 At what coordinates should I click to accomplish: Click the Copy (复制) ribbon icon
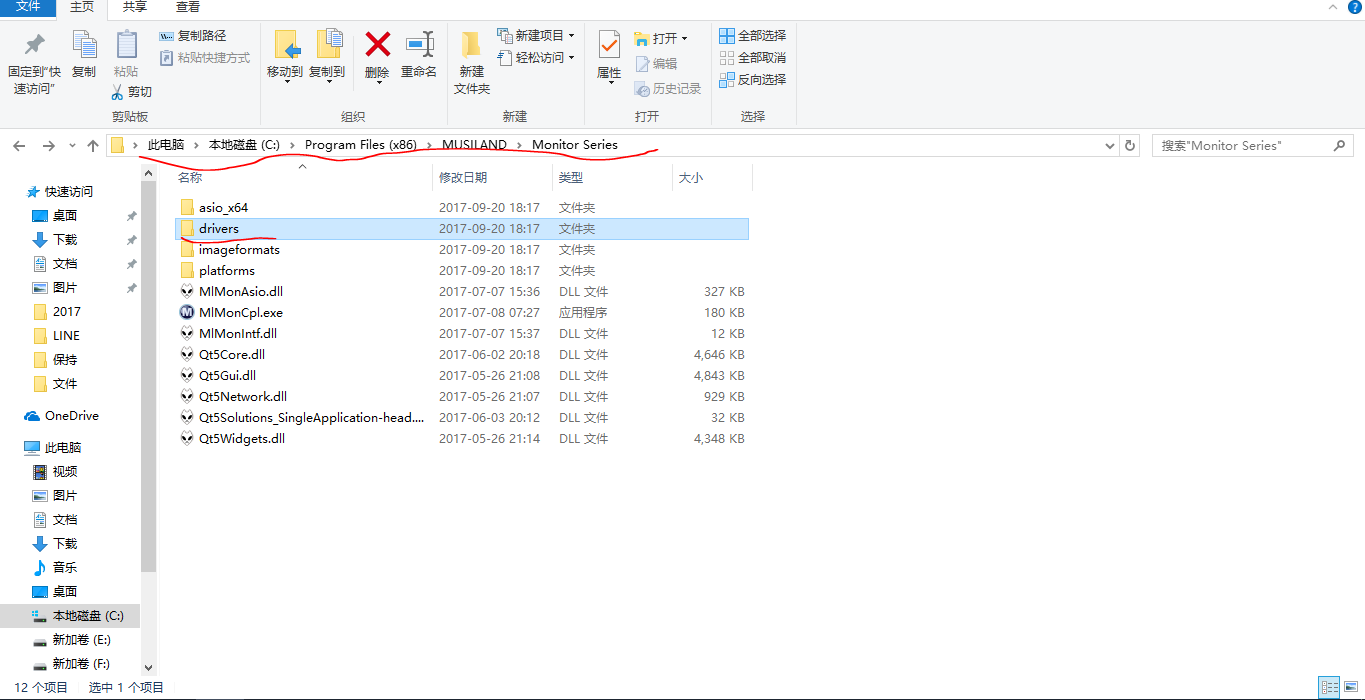pos(84,46)
